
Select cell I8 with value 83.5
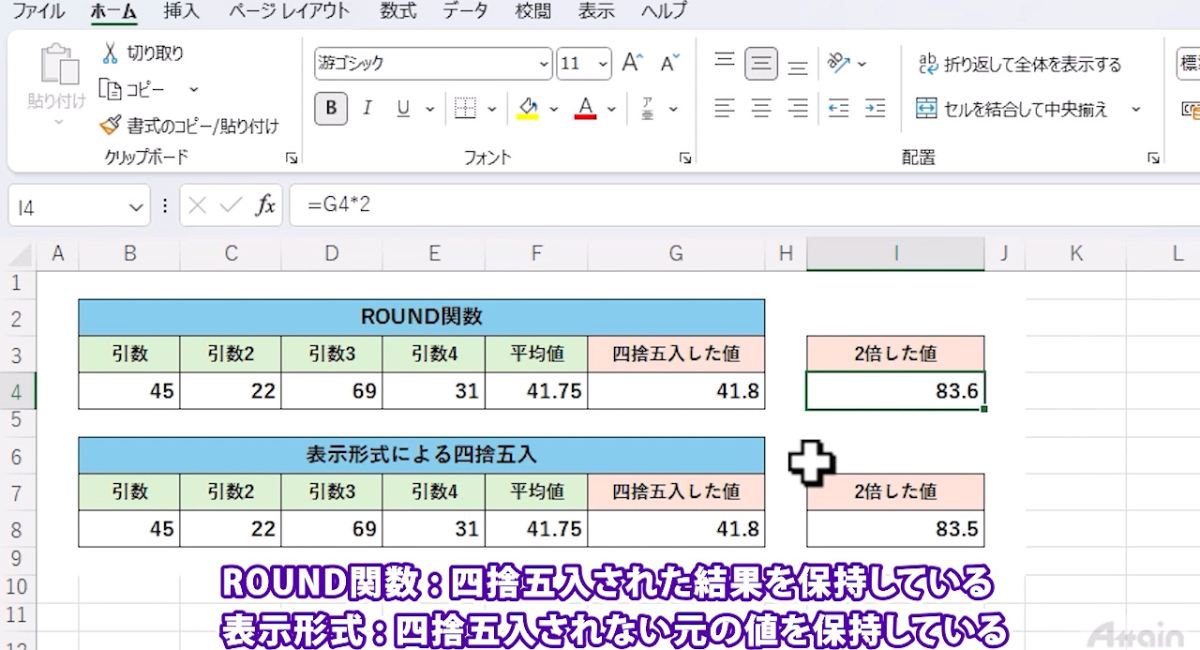895,529
